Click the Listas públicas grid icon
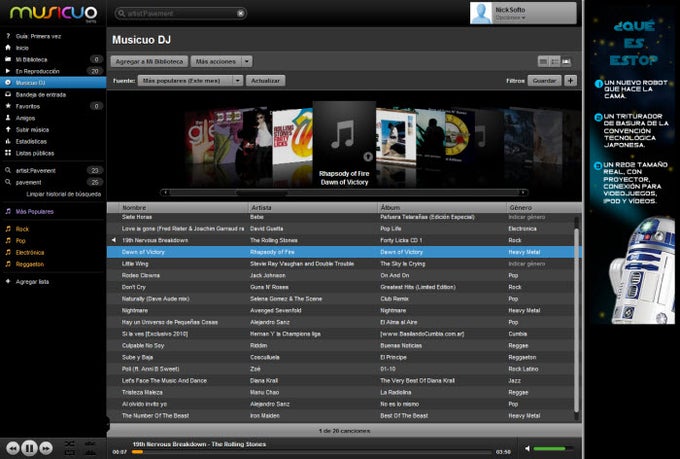The image size is (680, 459). pos(8,153)
